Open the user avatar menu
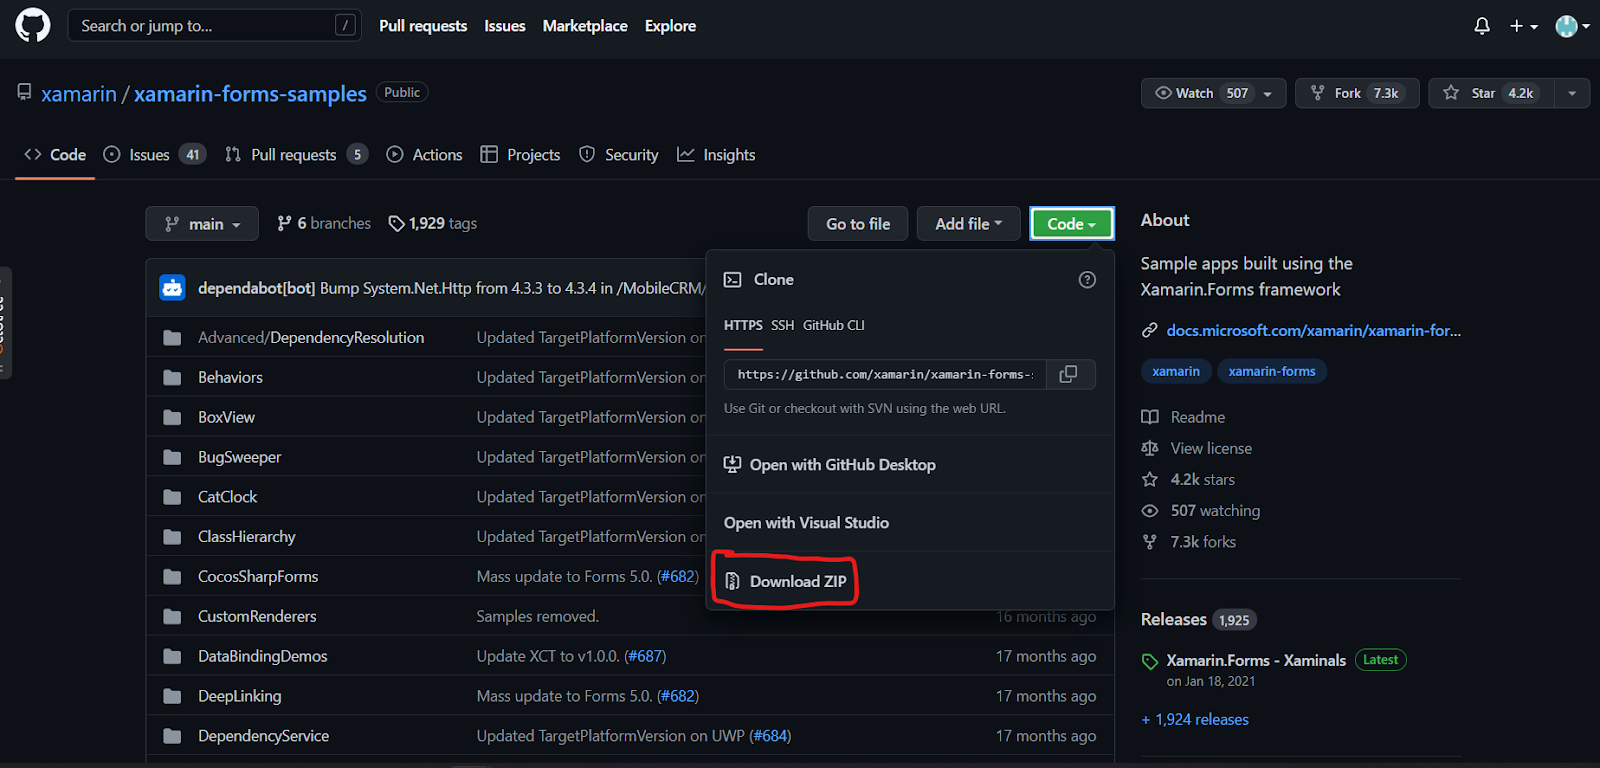Image resolution: width=1600 pixels, height=768 pixels. coord(1572,26)
